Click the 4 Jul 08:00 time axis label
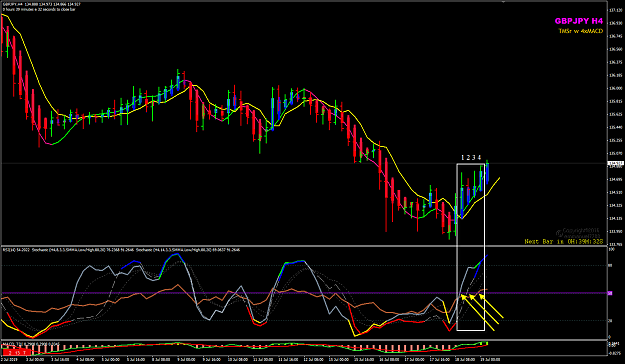Screen dimensions: 625x364 pyautogui.click(x=85, y=360)
